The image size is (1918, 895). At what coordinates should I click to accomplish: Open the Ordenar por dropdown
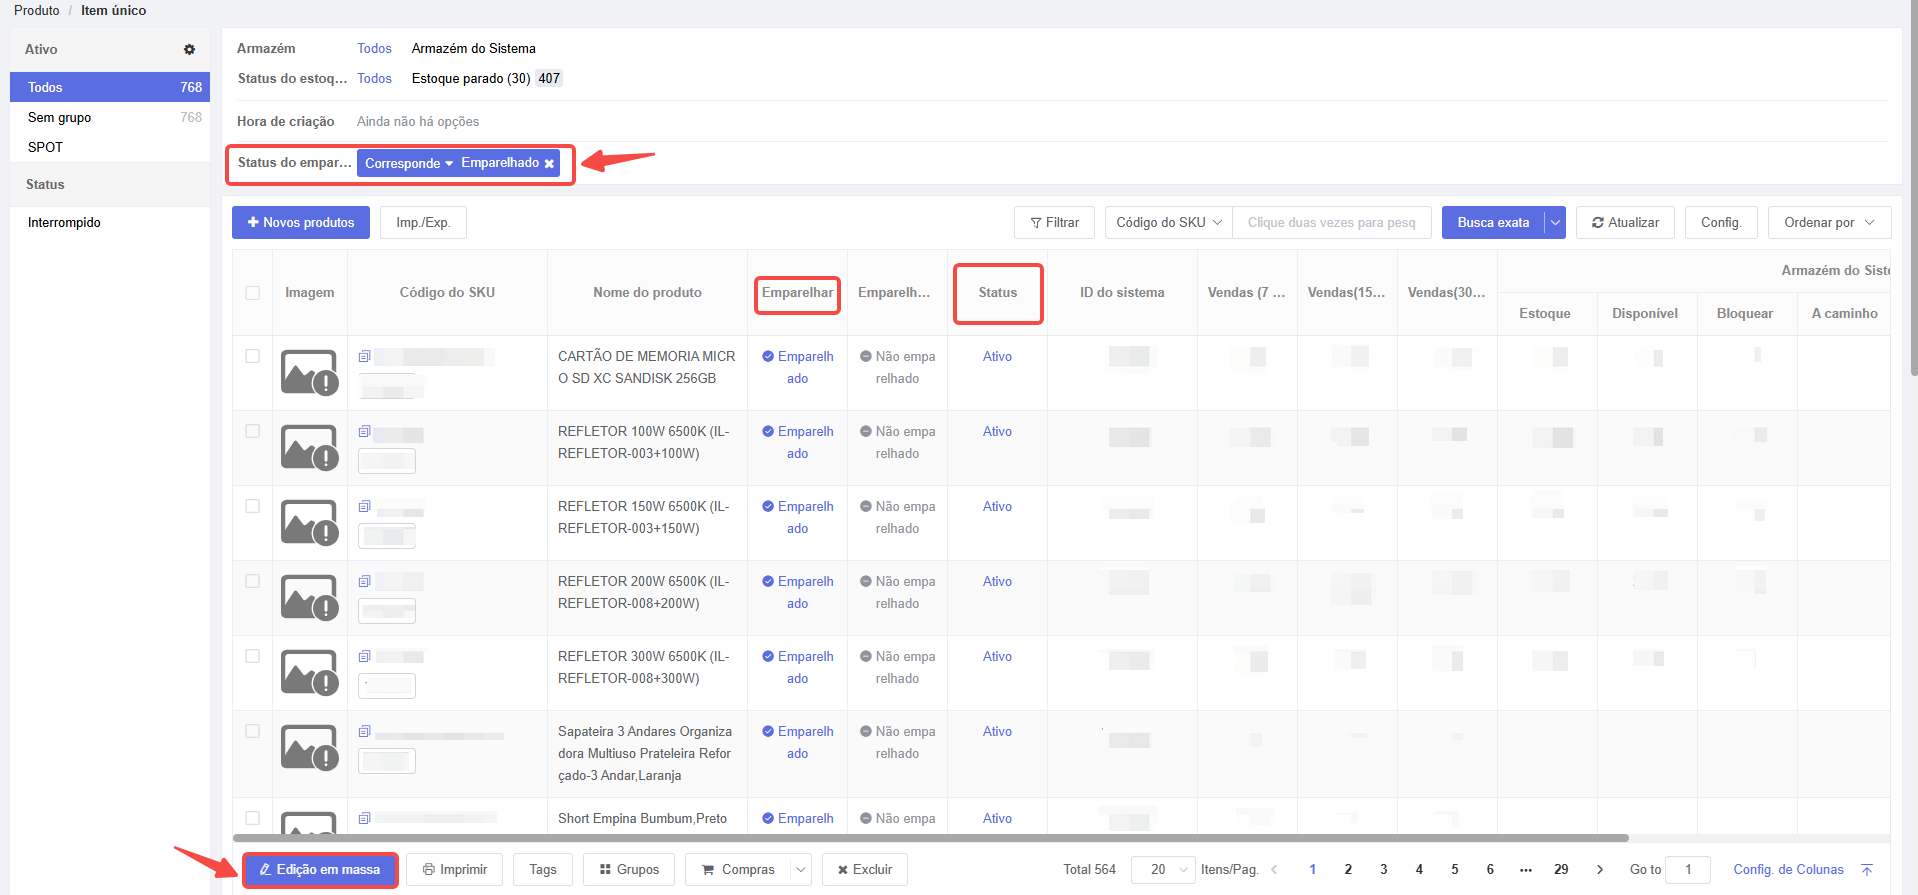pyautogui.click(x=1828, y=222)
